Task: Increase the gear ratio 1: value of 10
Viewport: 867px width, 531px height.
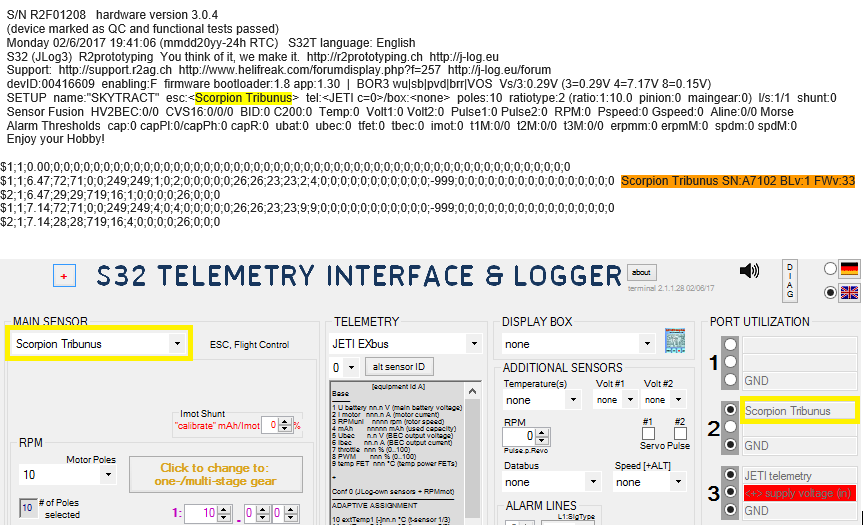Action: (224, 510)
